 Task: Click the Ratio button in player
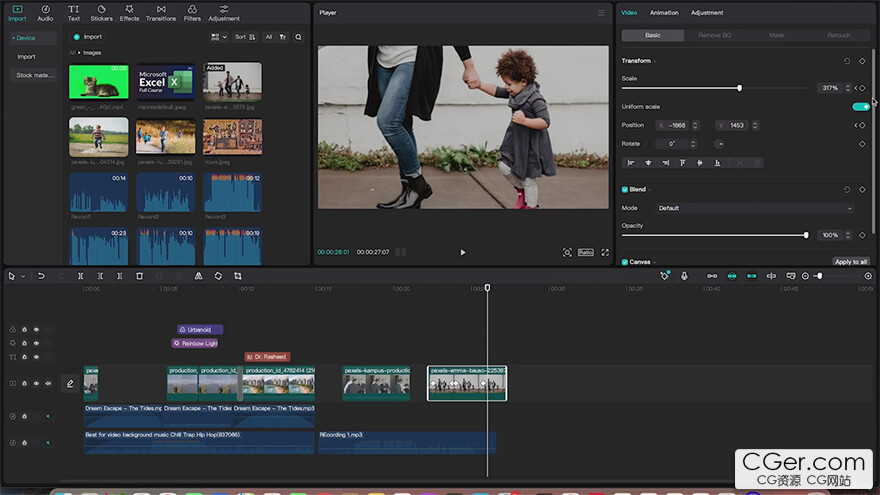585,253
